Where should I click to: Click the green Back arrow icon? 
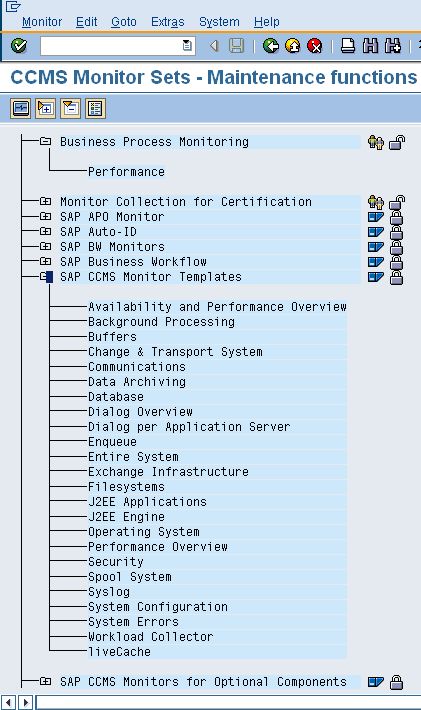coord(271,46)
